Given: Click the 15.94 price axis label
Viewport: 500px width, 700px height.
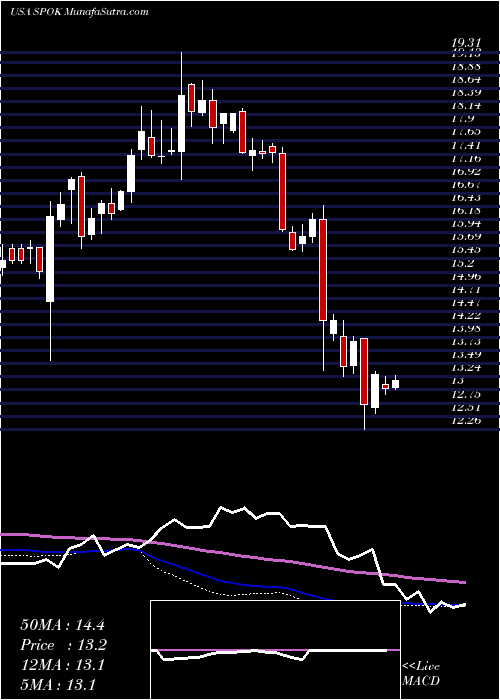Looking at the screenshot, I should (x=466, y=224).
